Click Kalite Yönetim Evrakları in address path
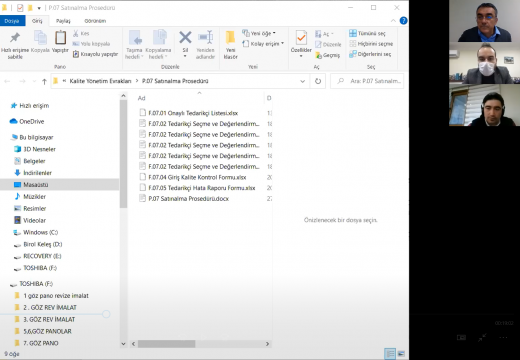This screenshot has height=360, width=520. [x=100, y=81]
